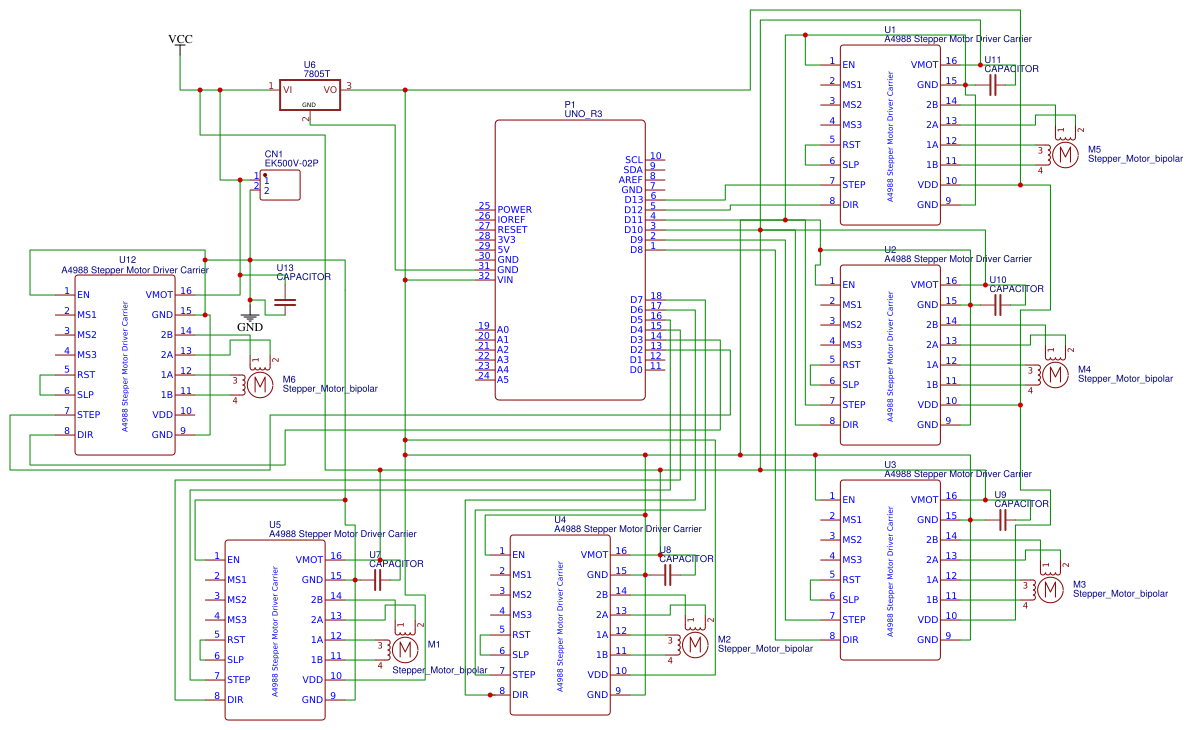
Task: Click the RST reset pin on U3
Action: tap(853, 577)
